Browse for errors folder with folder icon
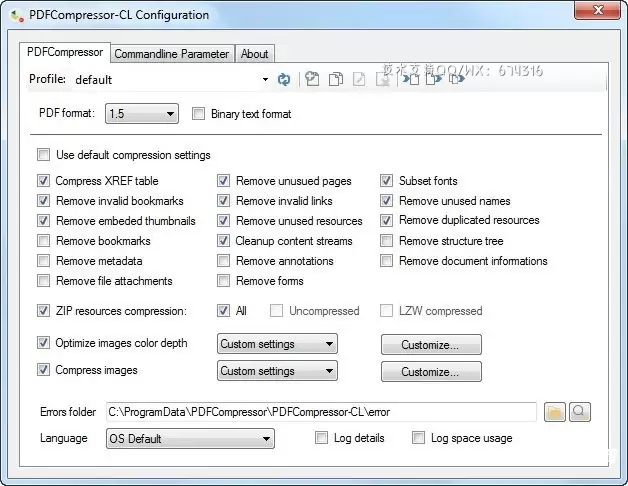The image size is (628, 486). point(555,412)
